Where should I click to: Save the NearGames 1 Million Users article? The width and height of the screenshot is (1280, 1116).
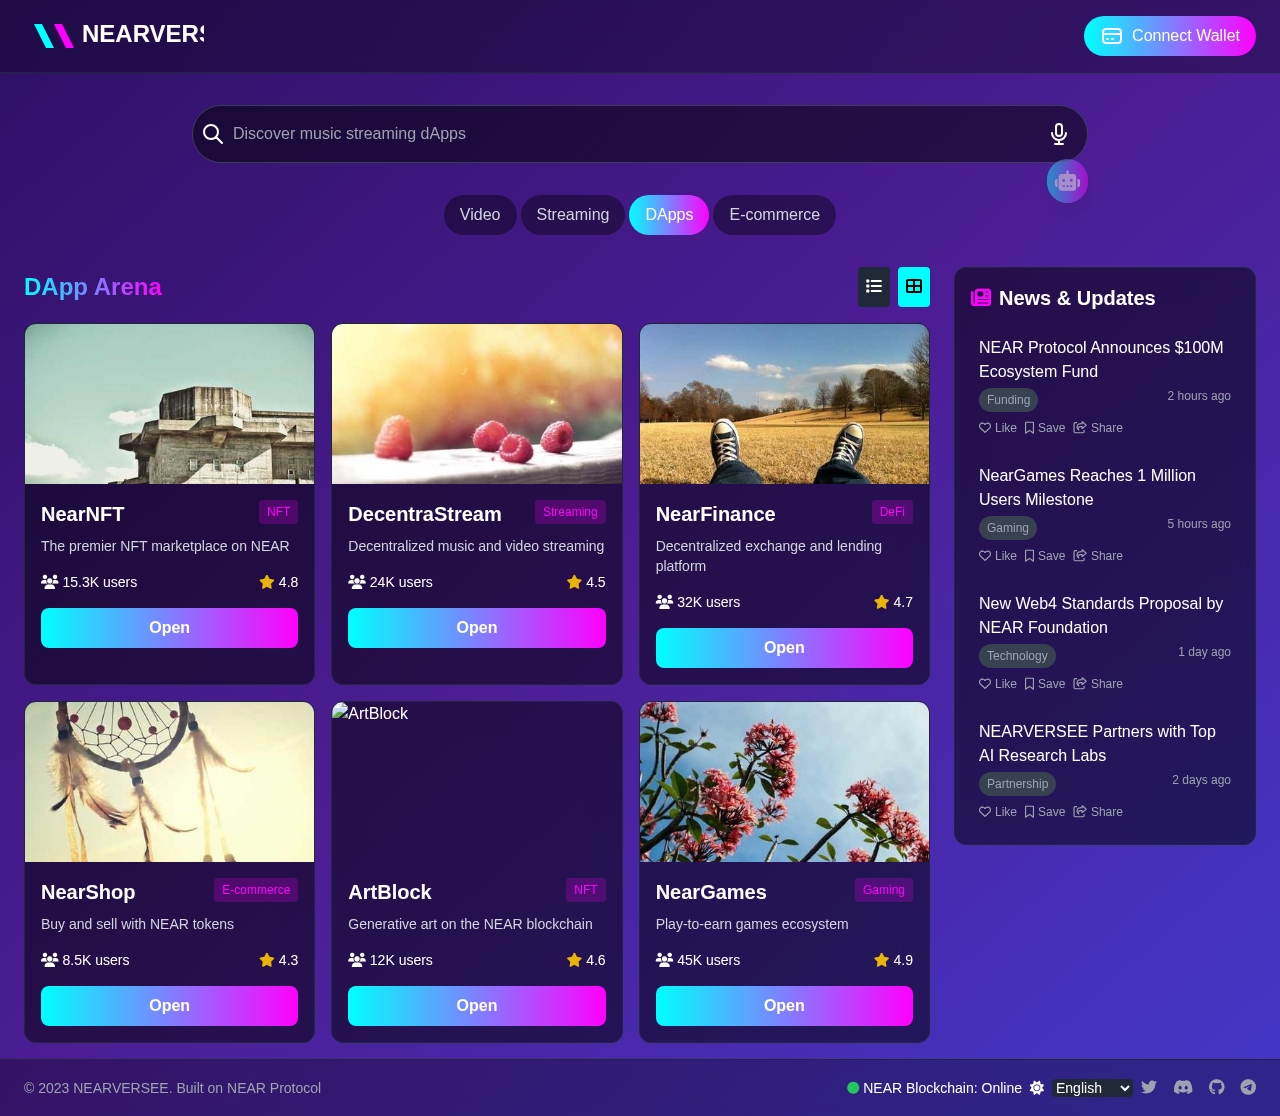1044,555
